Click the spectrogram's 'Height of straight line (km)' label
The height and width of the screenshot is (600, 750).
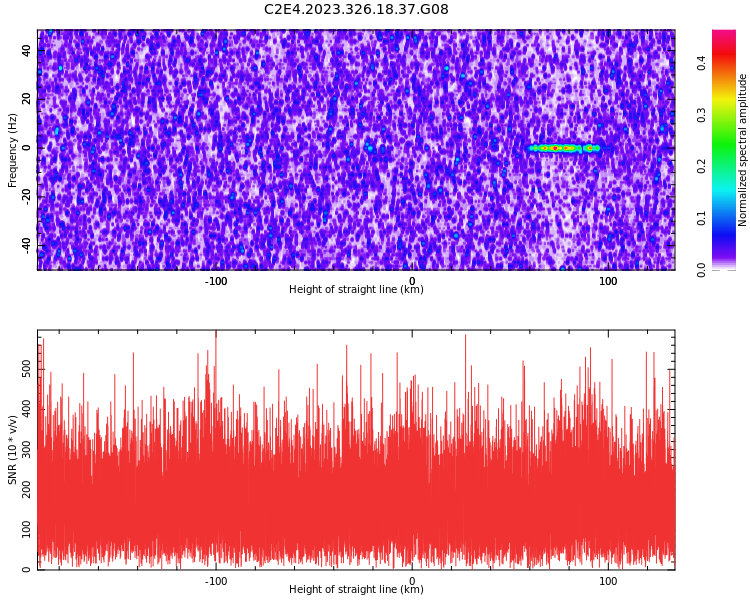(x=356, y=289)
